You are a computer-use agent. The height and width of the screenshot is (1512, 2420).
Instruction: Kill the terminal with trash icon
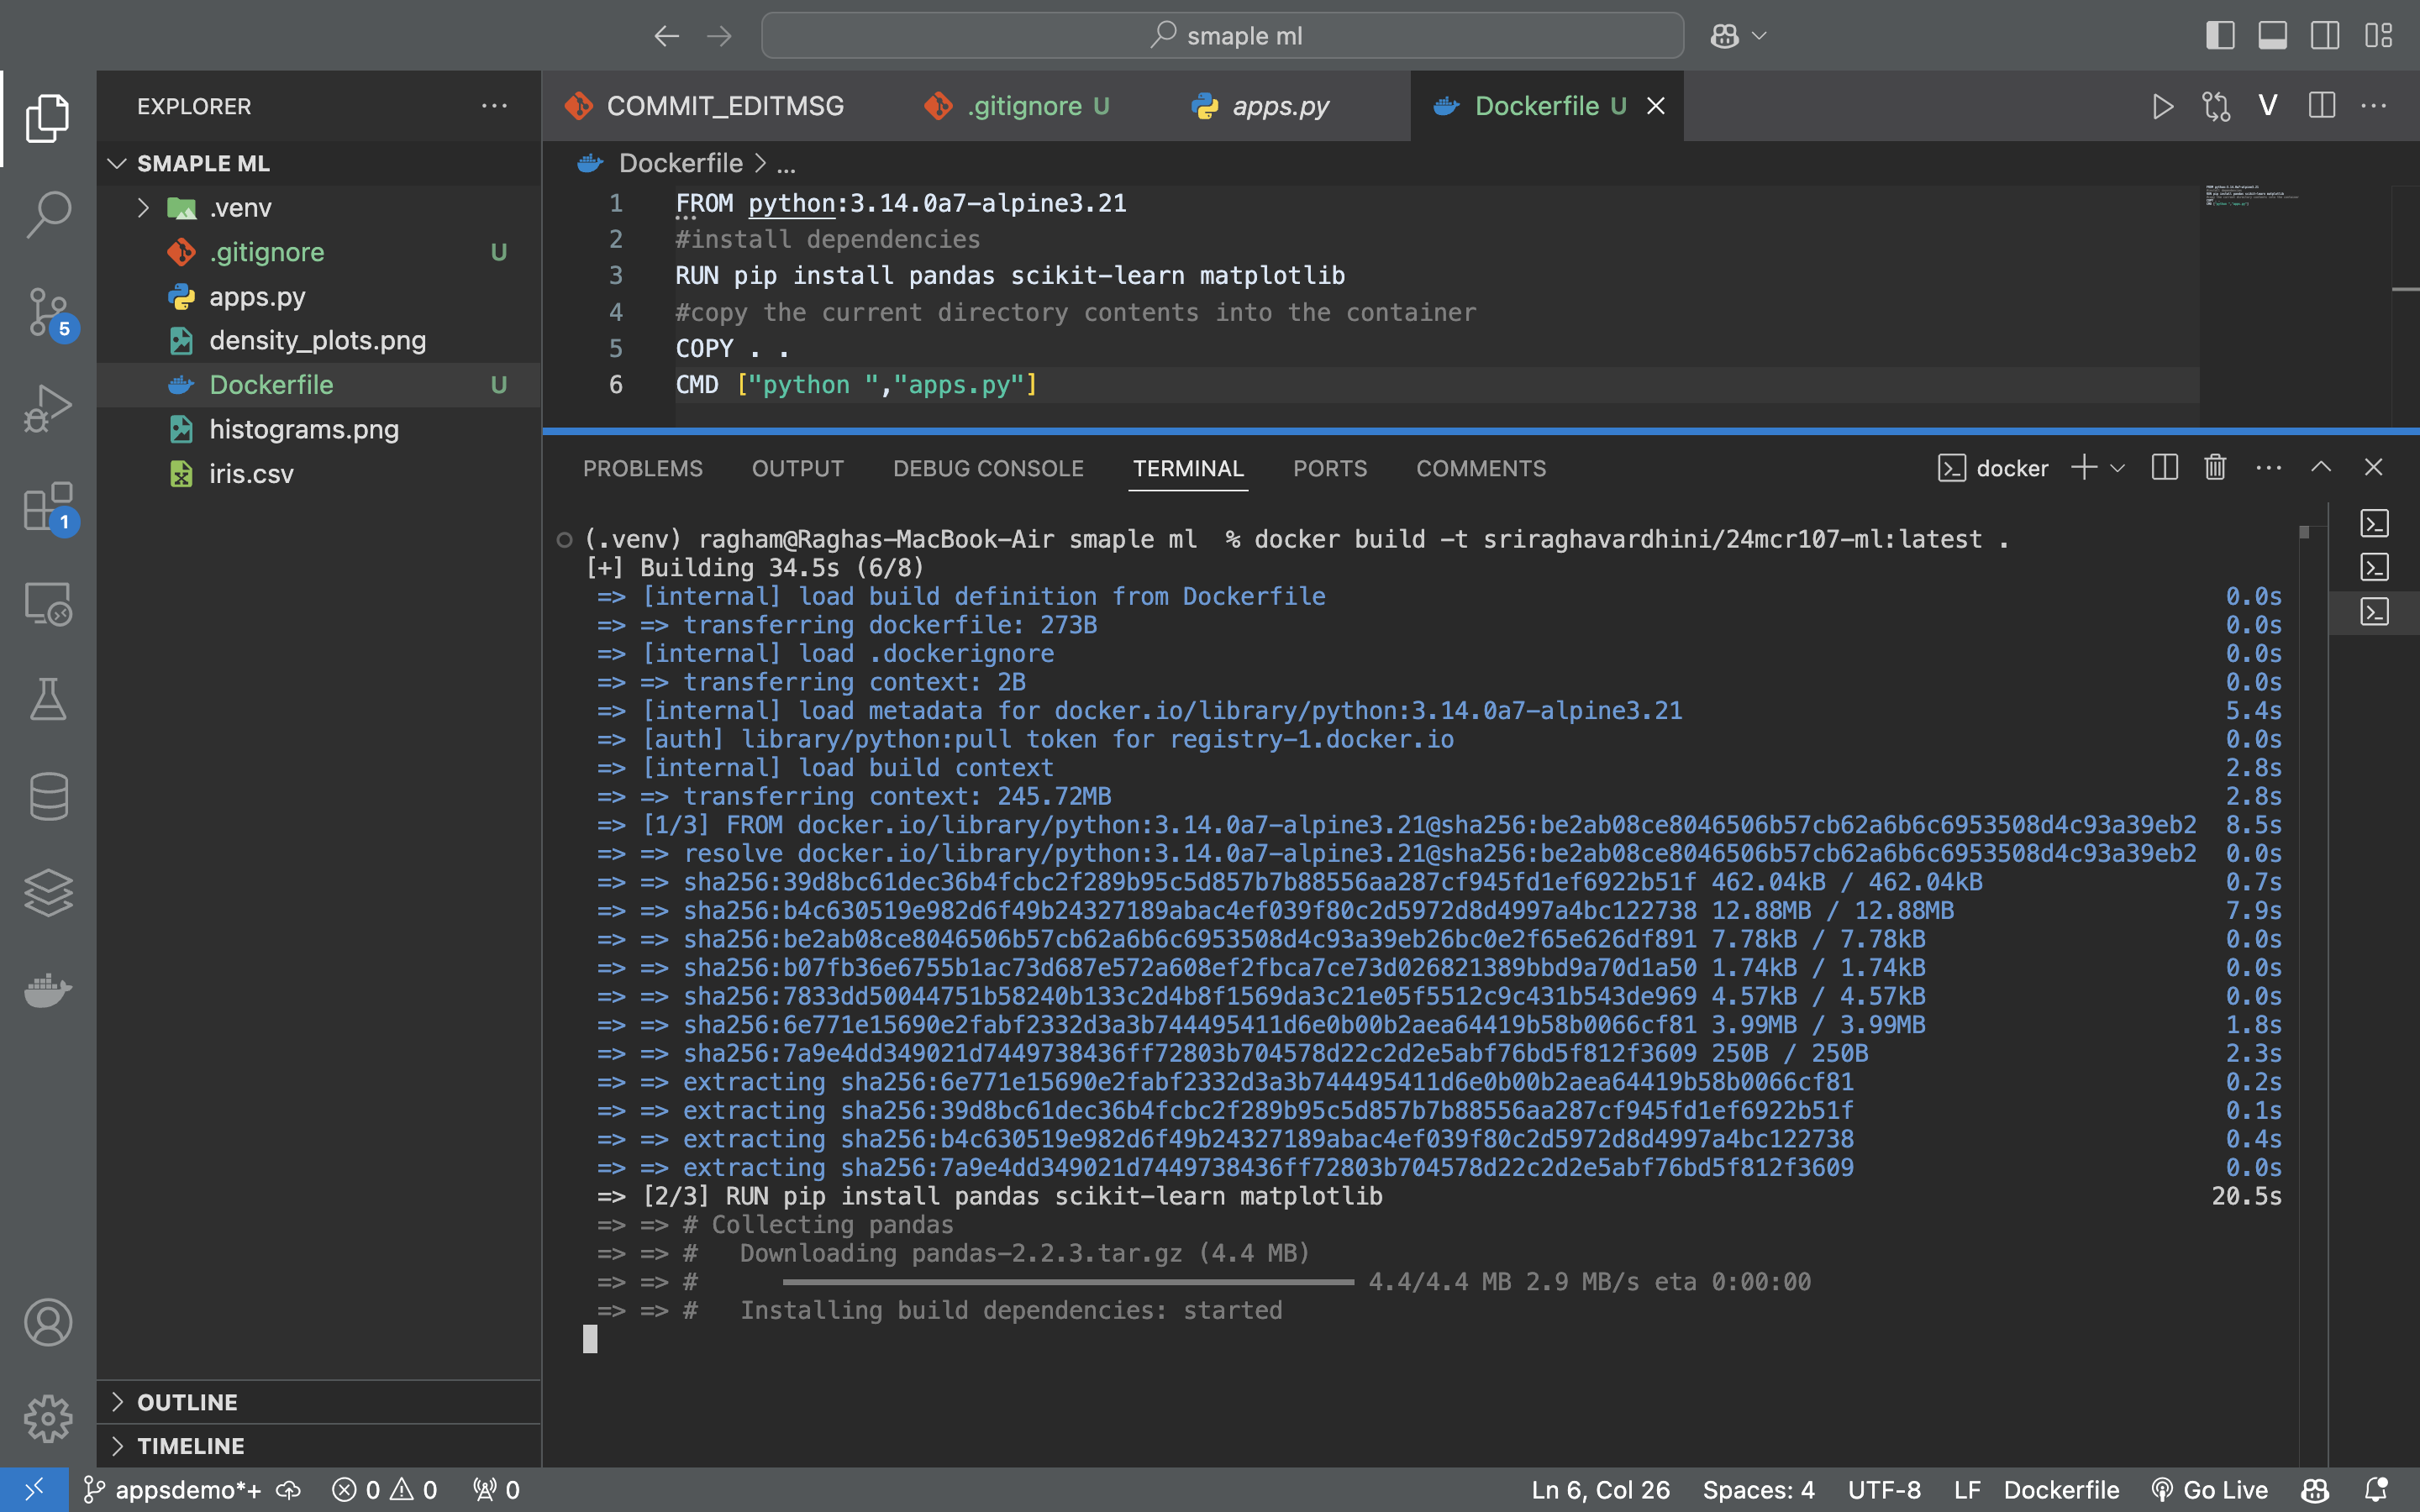(2215, 467)
